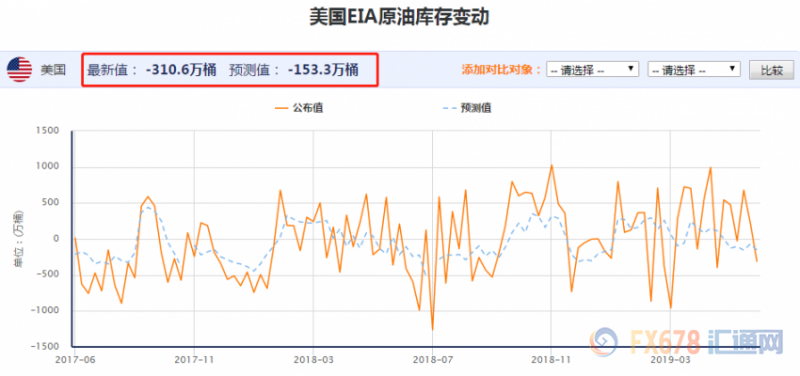
Task: Click the 2017-11 x-axis label
Action: coord(193,359)
